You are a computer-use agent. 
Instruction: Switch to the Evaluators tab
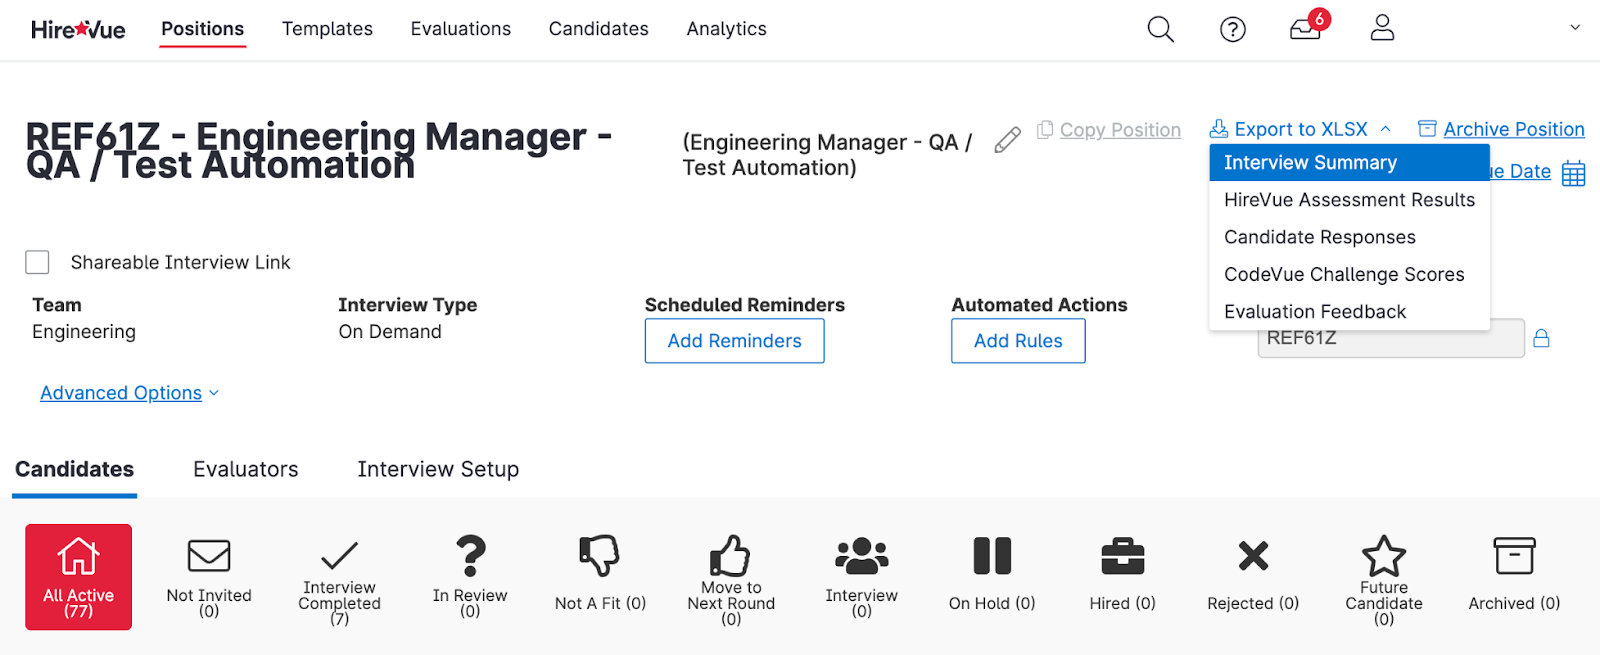(245, 469)
